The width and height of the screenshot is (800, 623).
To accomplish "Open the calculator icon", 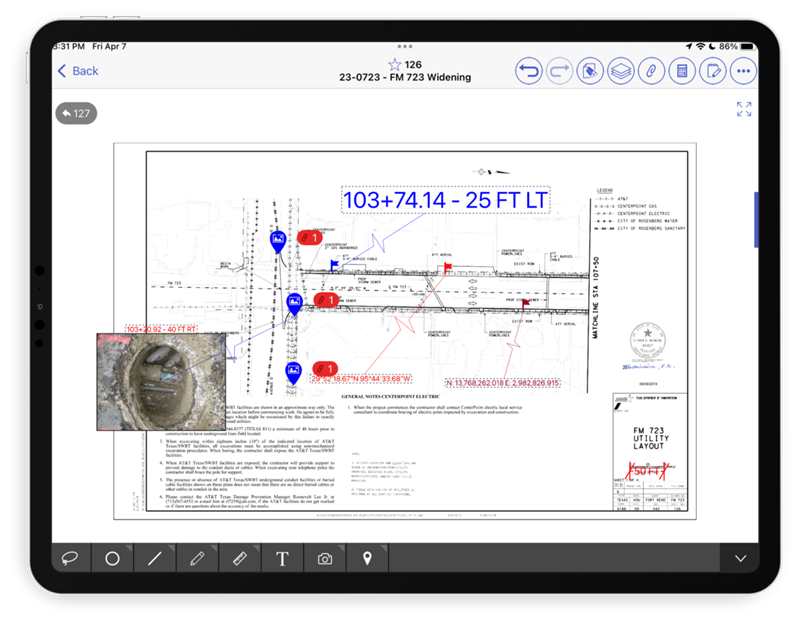I will click(682, 71).
